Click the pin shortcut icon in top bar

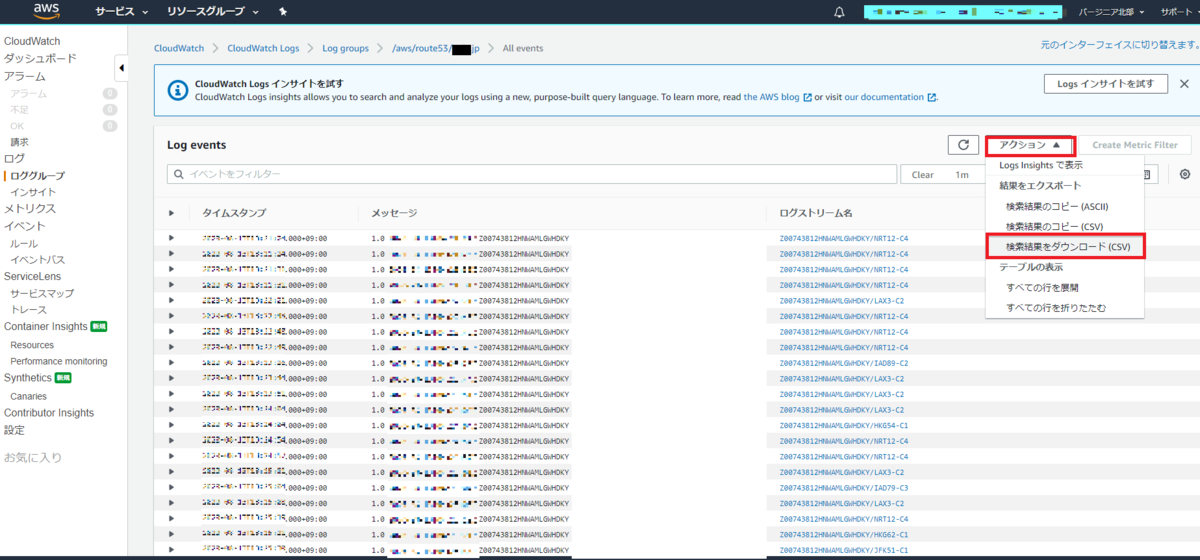pyautogui.click(x=283, y=12)
